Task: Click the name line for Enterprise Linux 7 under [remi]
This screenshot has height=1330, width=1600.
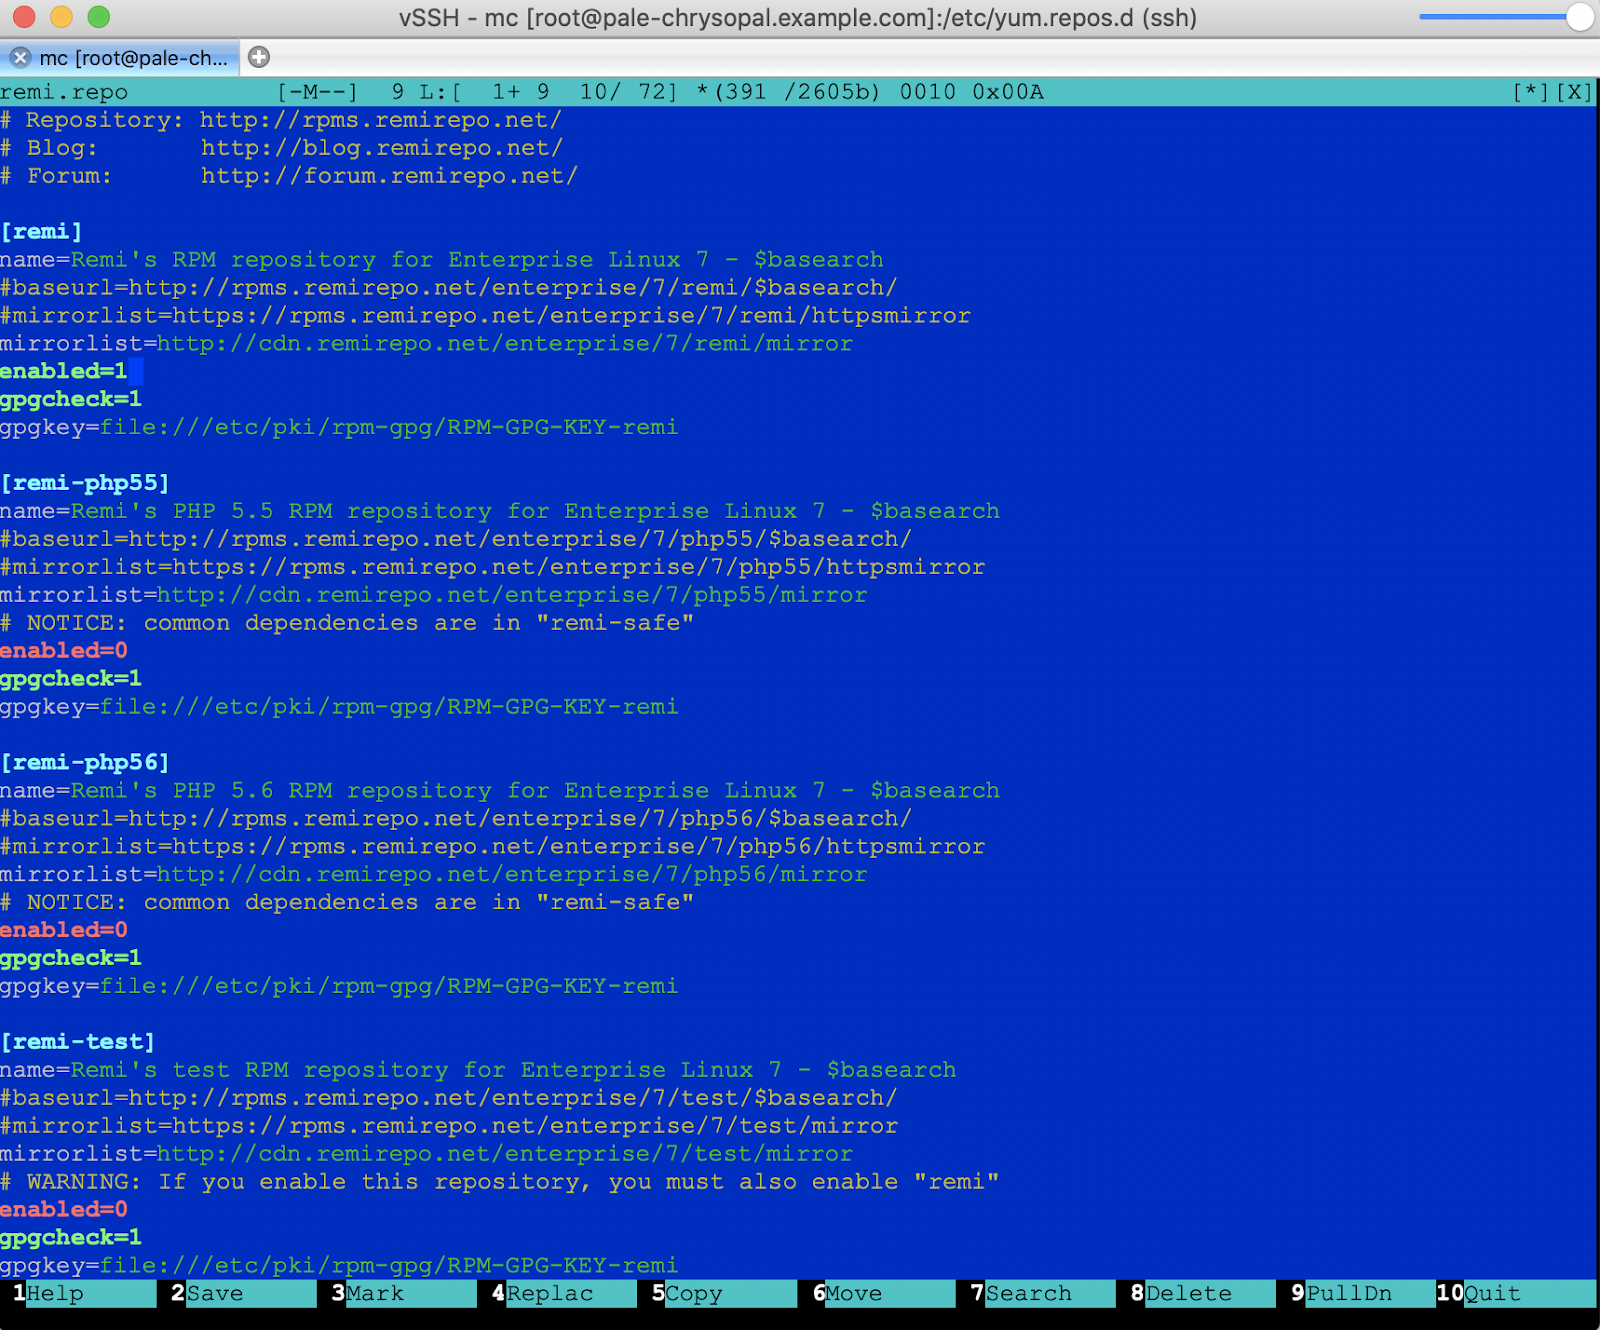Action: [x=442, y=260]
